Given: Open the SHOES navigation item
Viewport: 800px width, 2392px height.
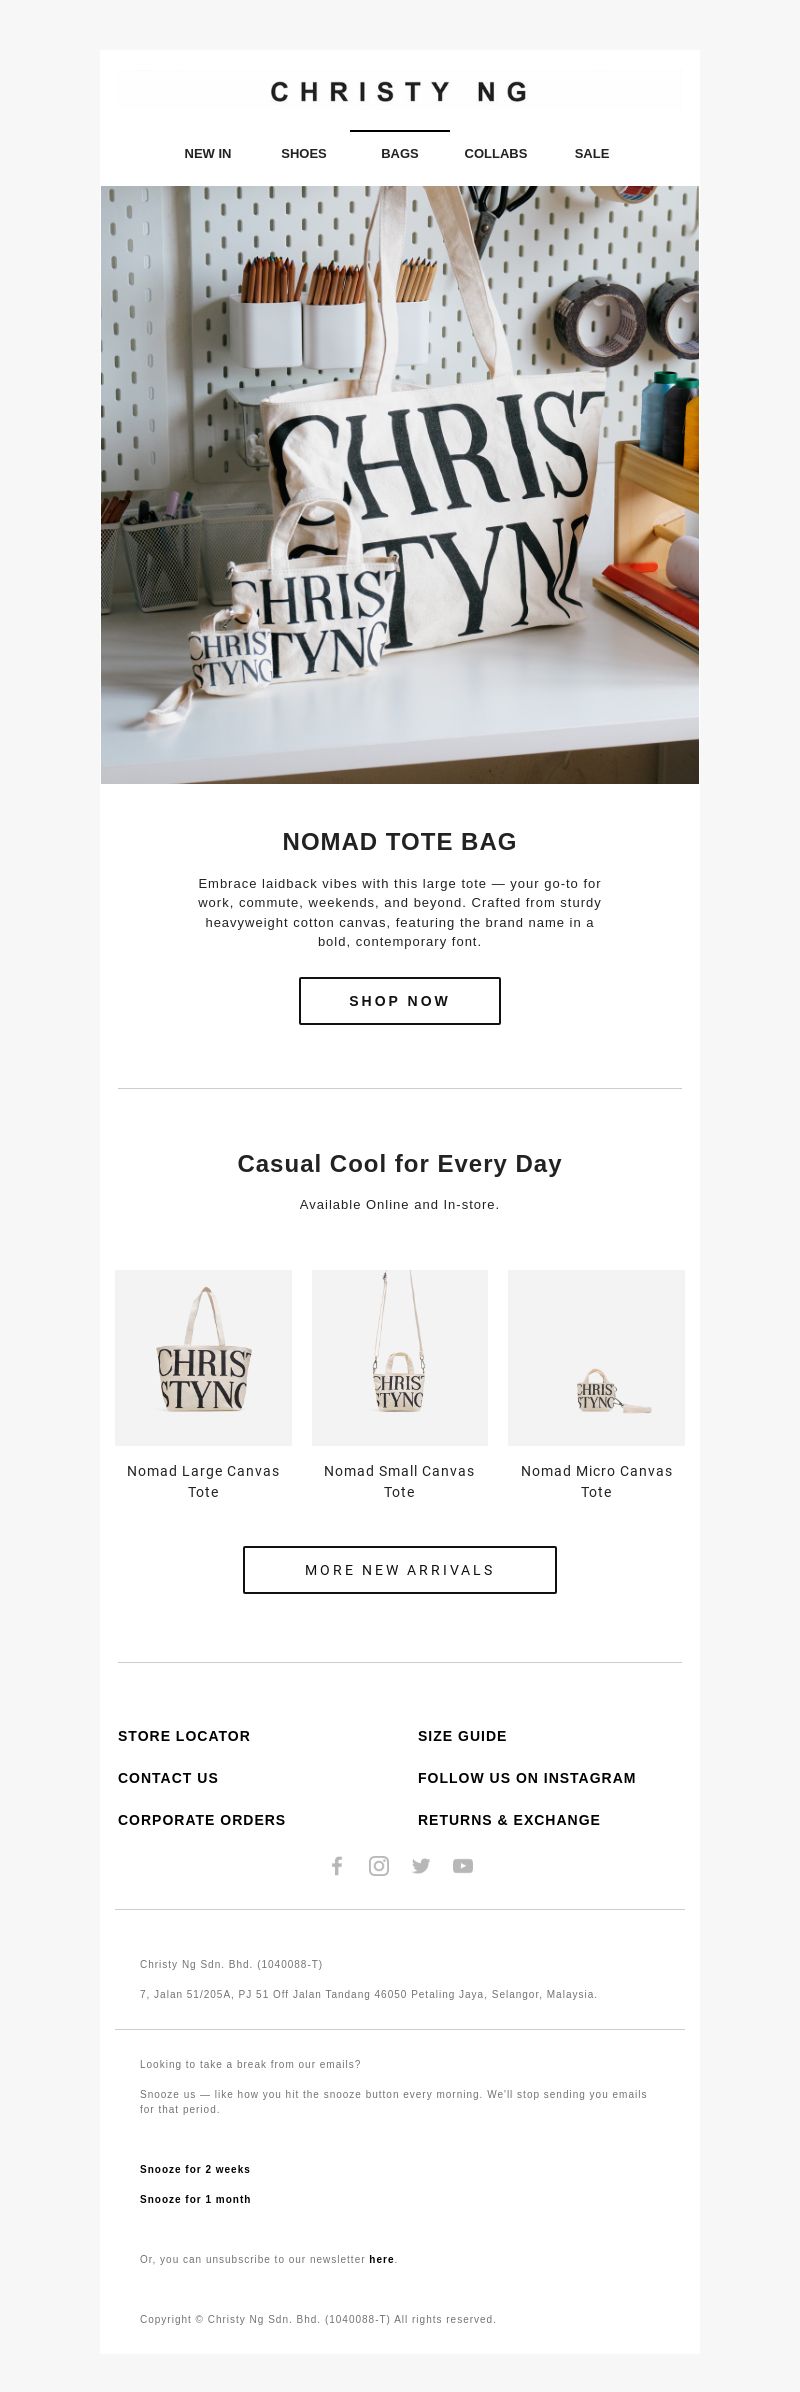Looking at the screenshot, I should tap(304, 153).
